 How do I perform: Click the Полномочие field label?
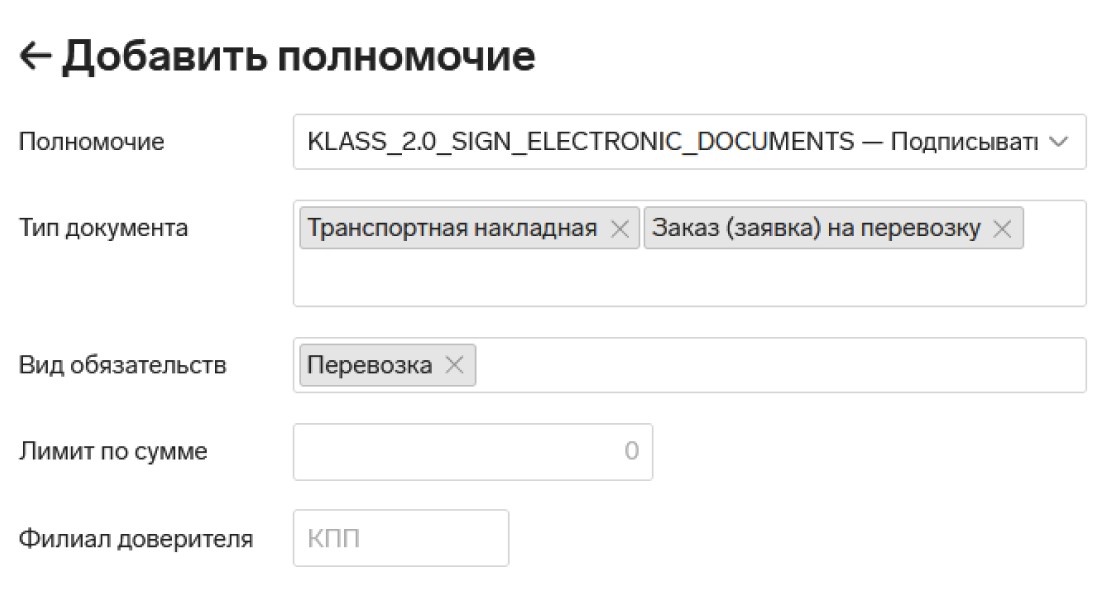click(x=92, y=142)
